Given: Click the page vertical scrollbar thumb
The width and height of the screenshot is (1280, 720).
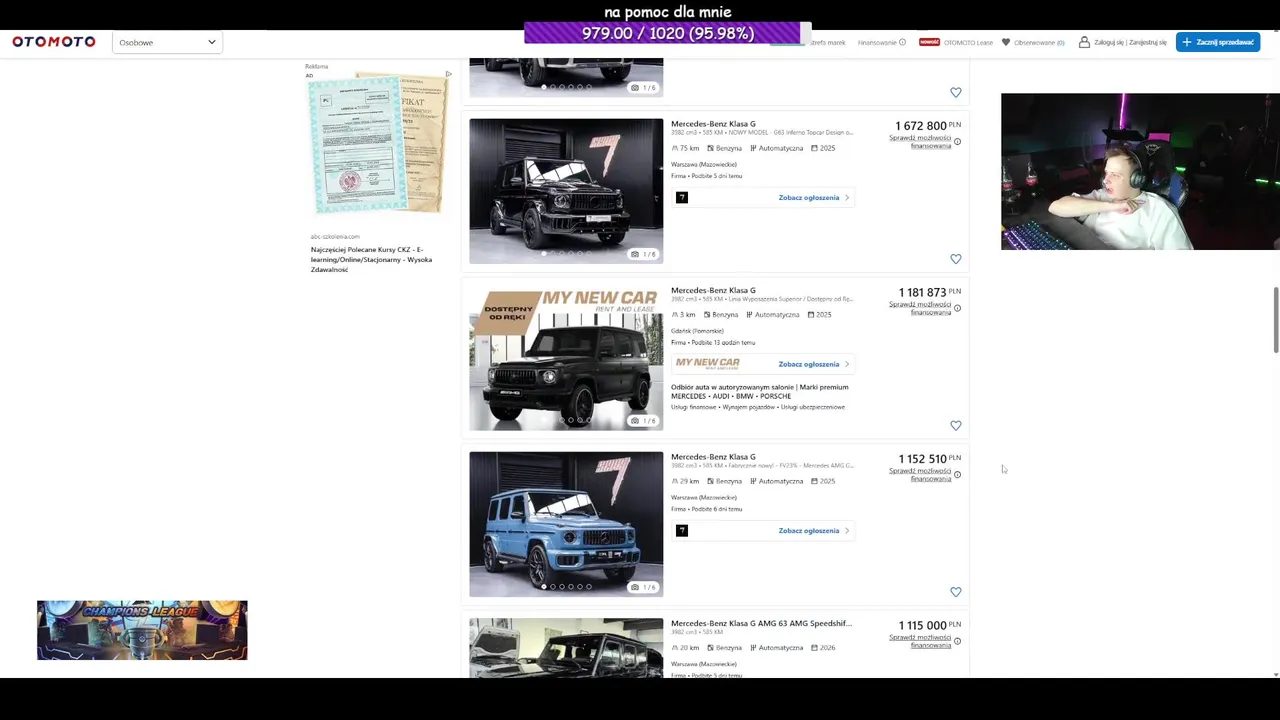Looking at the screenshot, I should point(1275,320).
